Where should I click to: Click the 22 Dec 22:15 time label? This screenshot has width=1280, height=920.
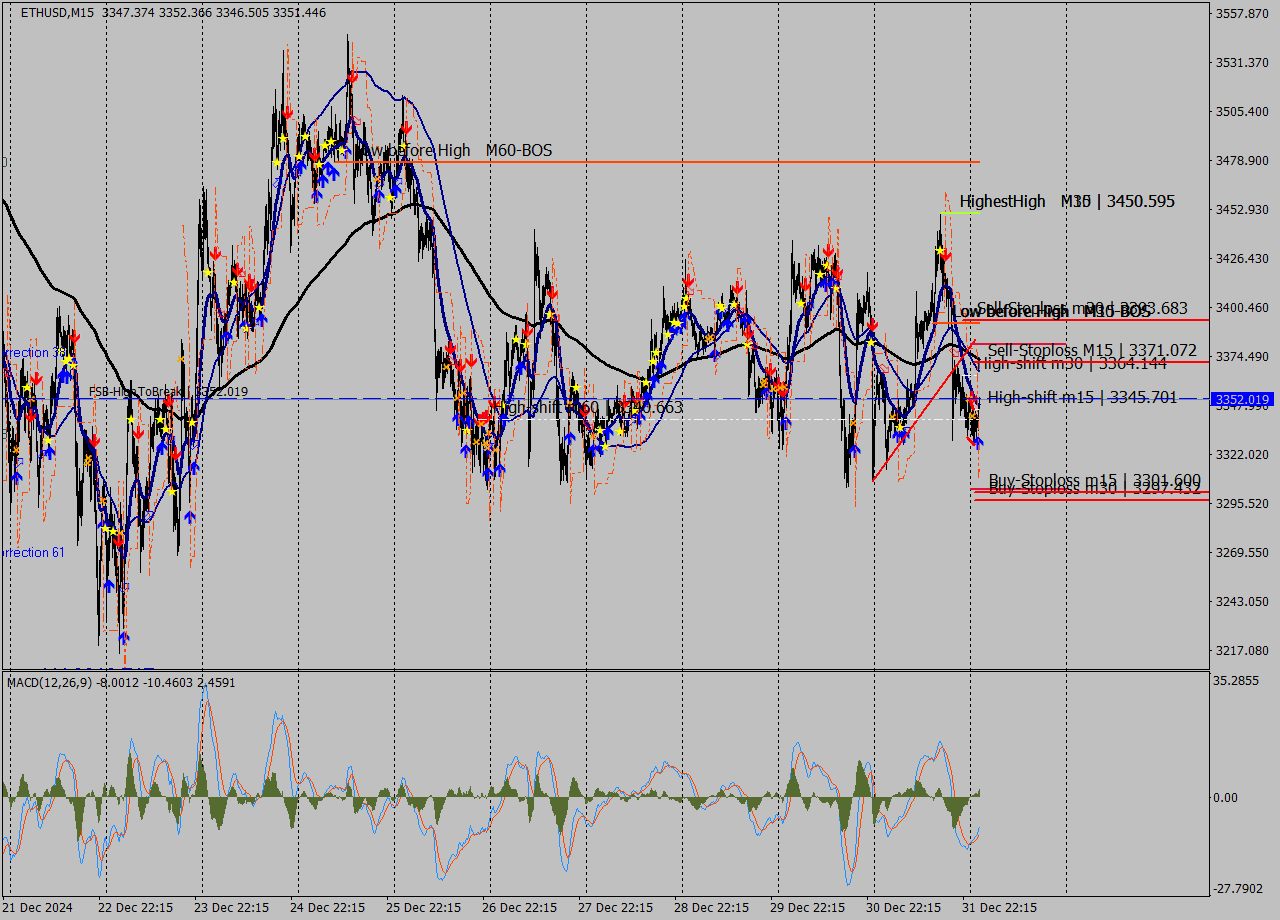tap(135, 908)
